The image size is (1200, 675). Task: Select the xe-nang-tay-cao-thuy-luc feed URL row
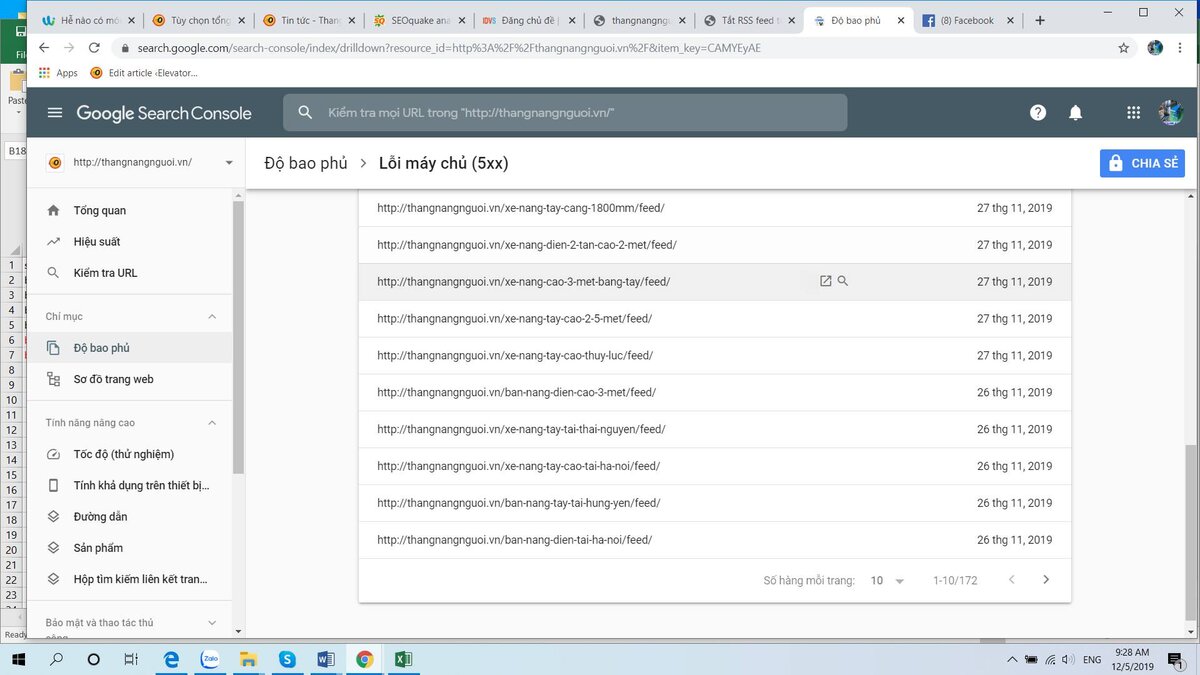tap(714, 356)
